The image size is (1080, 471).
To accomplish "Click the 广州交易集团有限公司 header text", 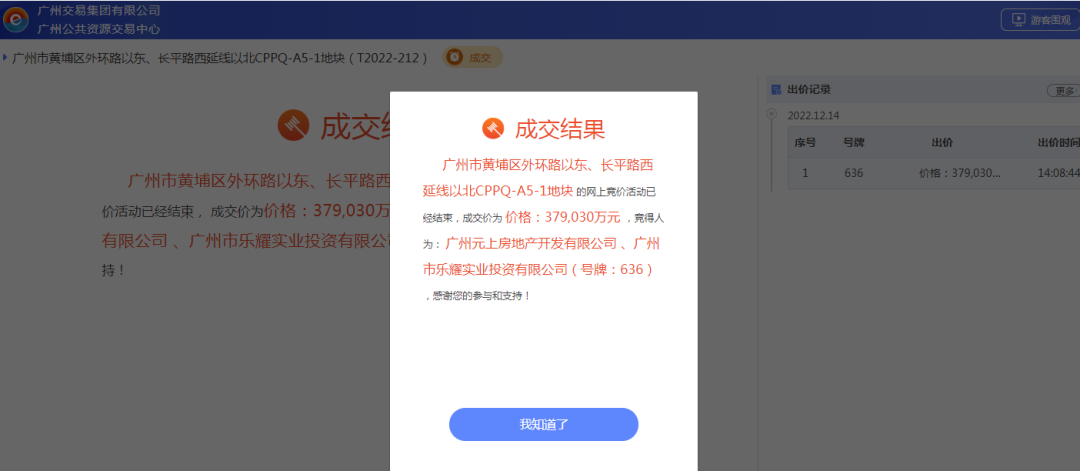I will click(x=99, y=10).
